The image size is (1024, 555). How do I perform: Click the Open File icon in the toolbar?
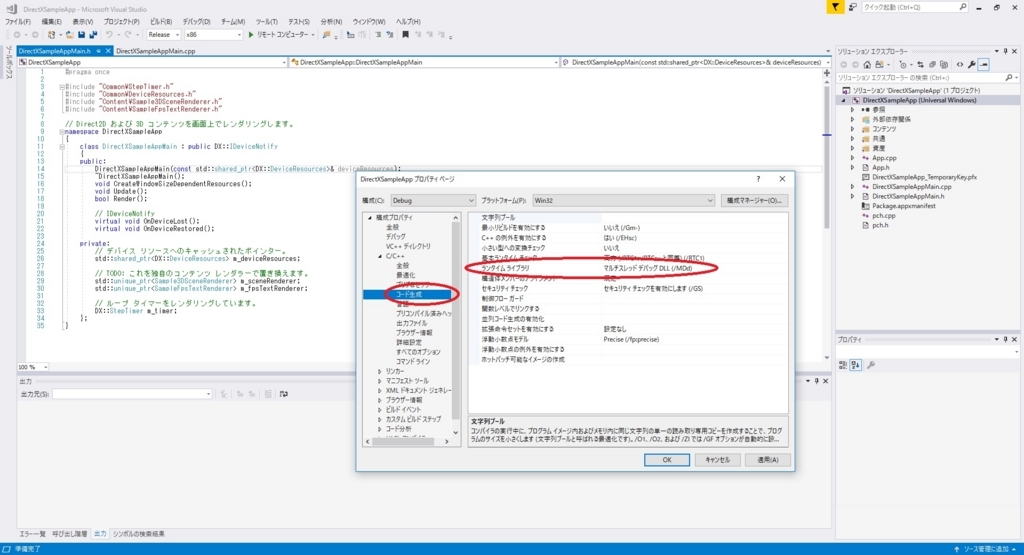pyautogui.click(x=69, y=35)
